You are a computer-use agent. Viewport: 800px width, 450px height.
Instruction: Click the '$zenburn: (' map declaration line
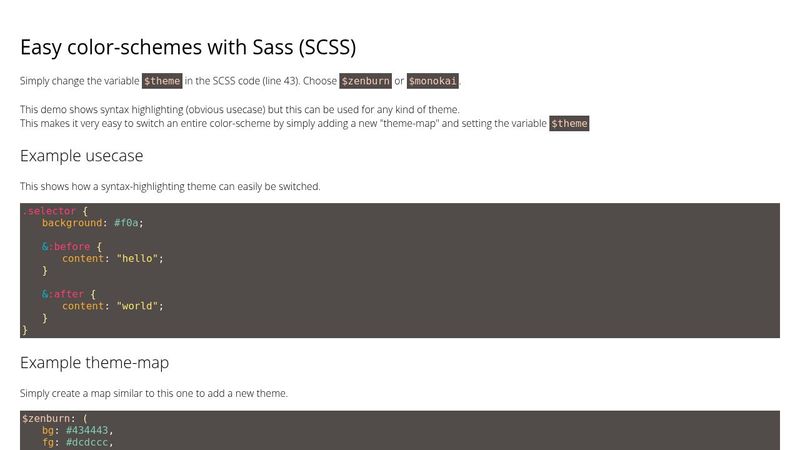(55, 418)
